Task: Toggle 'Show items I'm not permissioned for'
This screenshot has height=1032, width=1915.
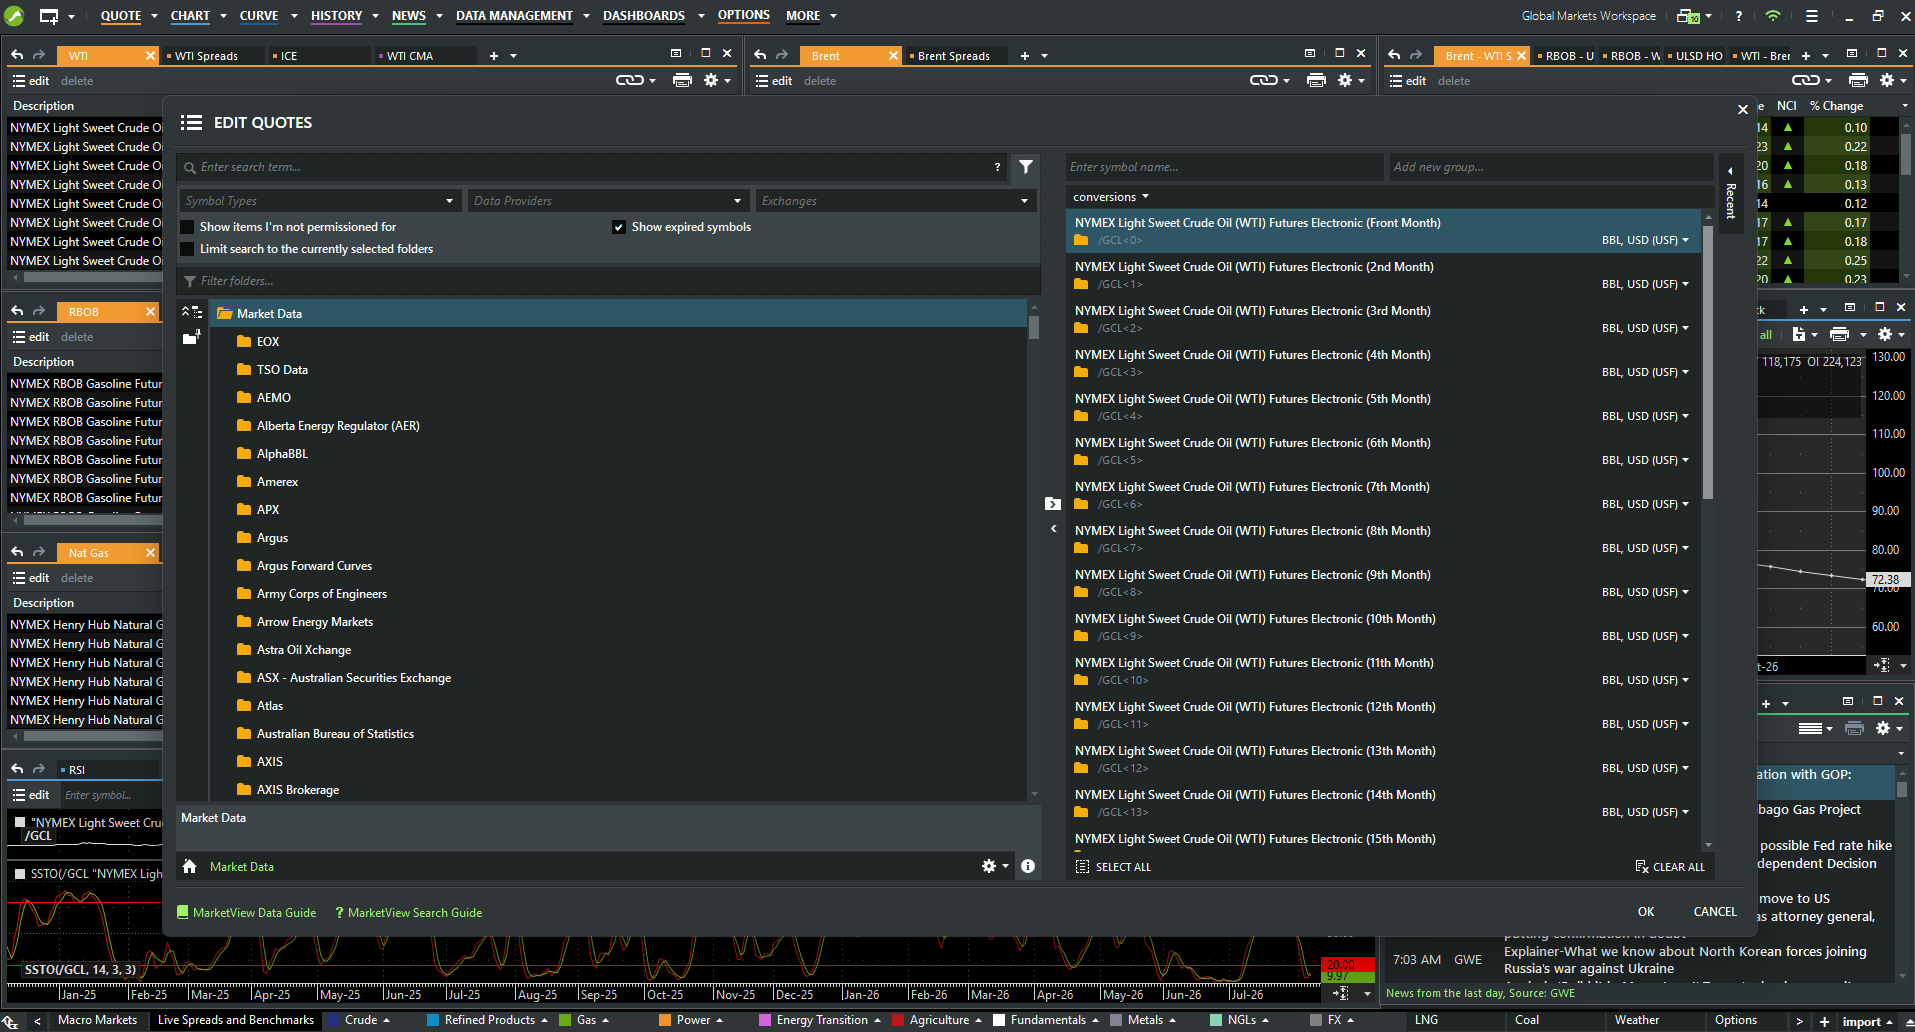Action: (187, 227)
